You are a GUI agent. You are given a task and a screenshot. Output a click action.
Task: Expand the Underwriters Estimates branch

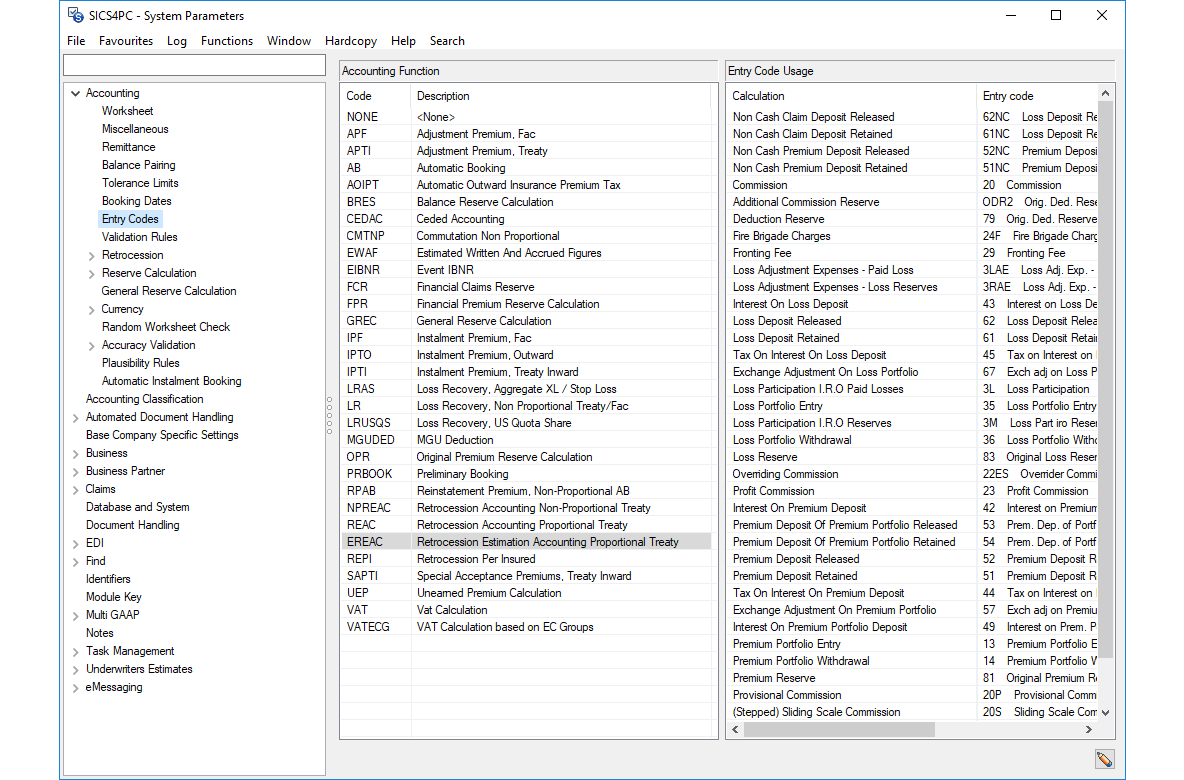coord(75,668)
